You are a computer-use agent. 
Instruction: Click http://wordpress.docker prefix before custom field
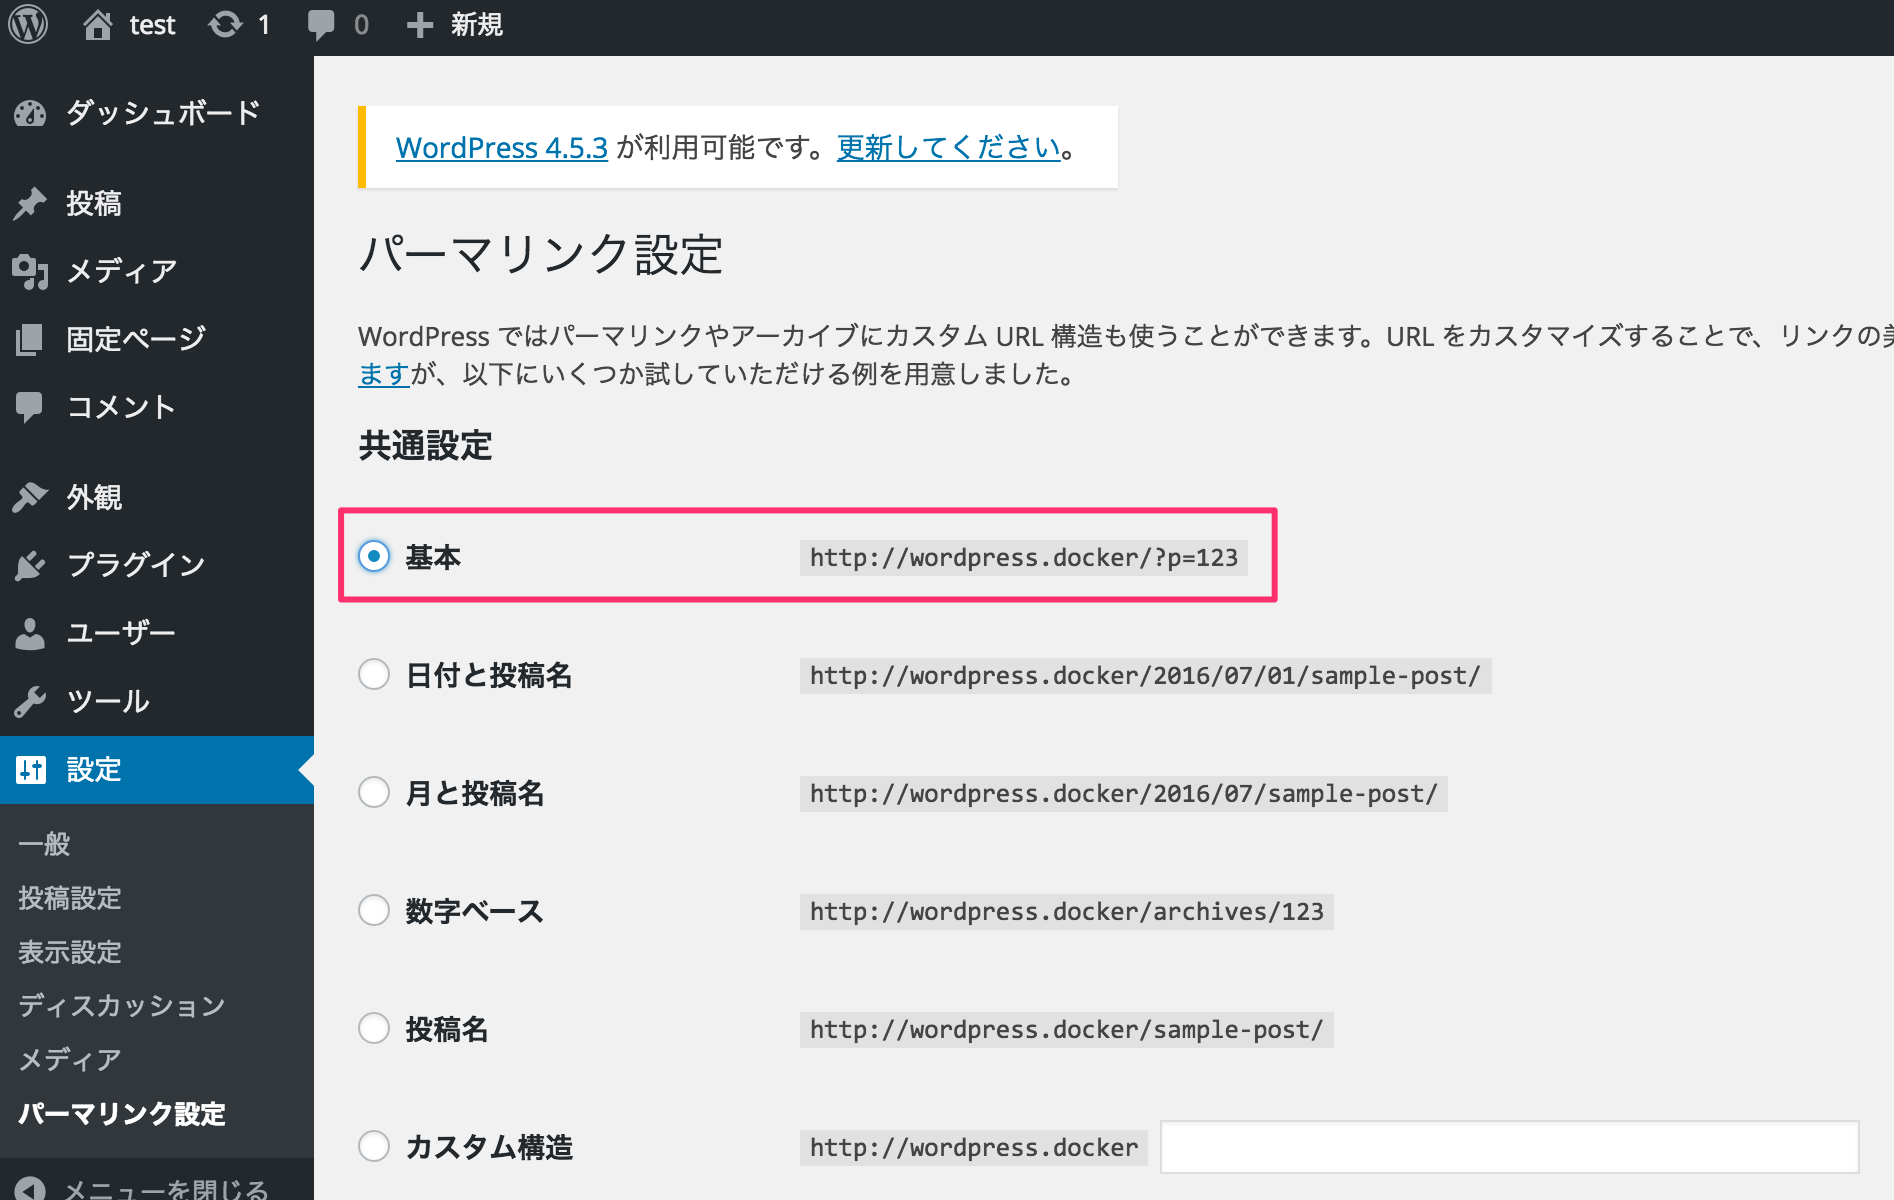pyautogui.click(x=974, y=1147)
